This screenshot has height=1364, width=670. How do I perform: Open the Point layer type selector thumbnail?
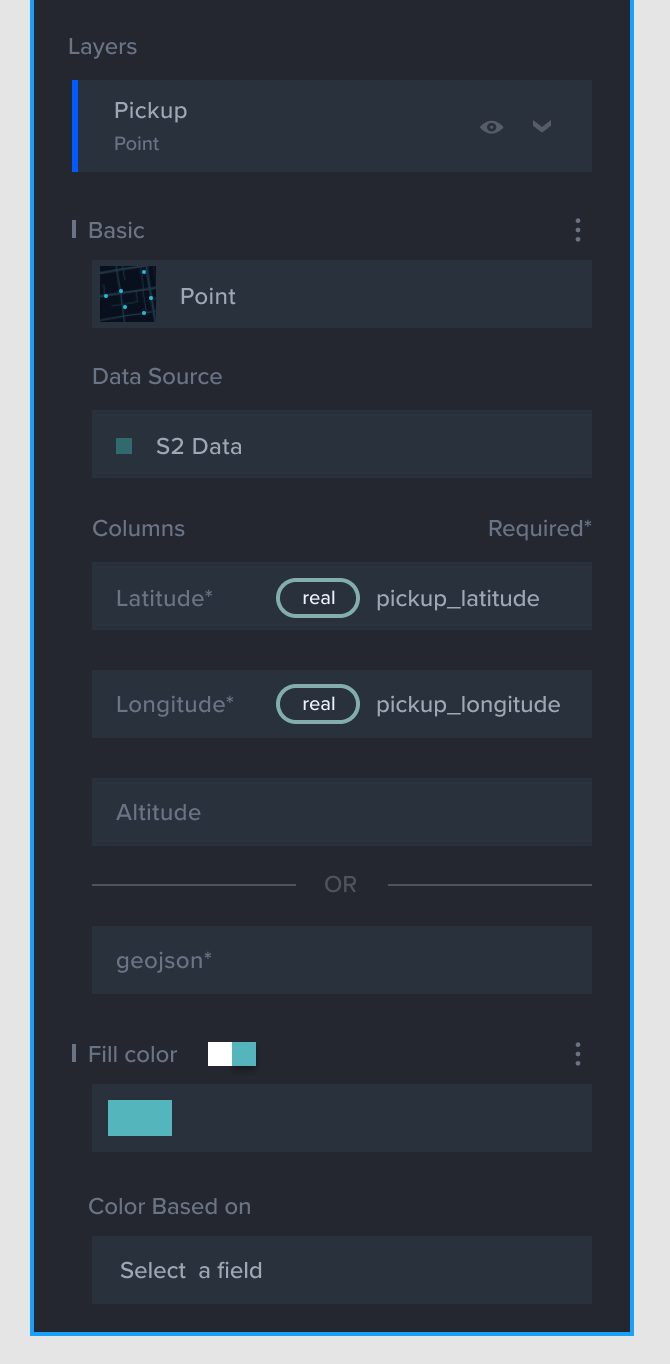(x=127, y=293)
